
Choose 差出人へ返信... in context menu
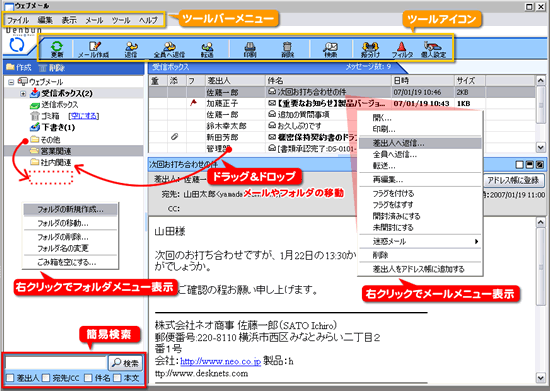pyautogui.click(x=420, y=143)
